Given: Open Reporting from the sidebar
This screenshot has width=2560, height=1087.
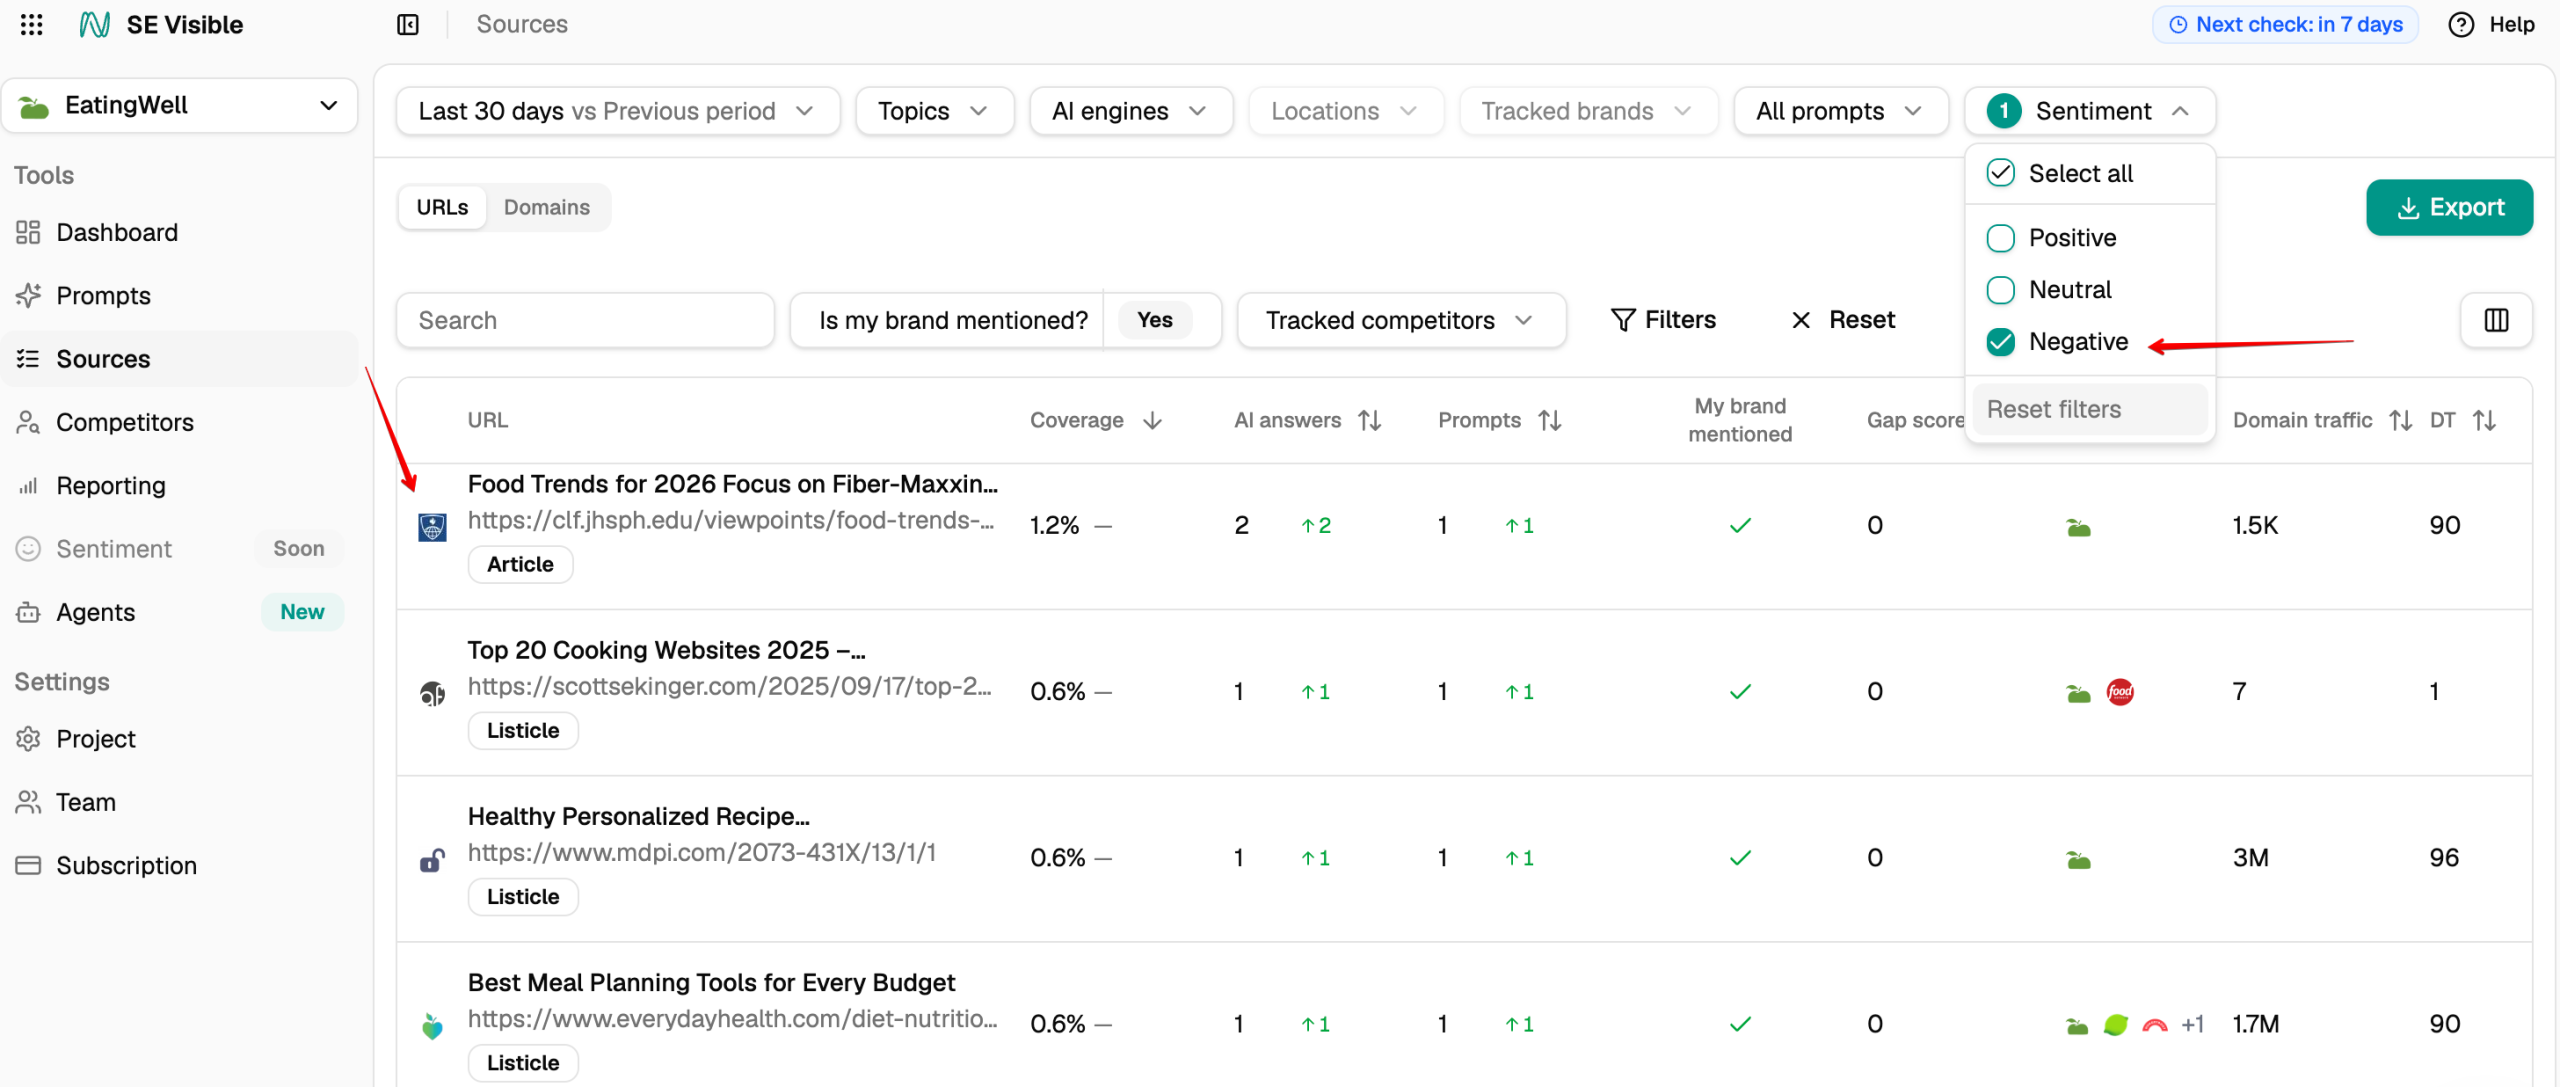Looking at the screenshot, I should coord(180,485).
